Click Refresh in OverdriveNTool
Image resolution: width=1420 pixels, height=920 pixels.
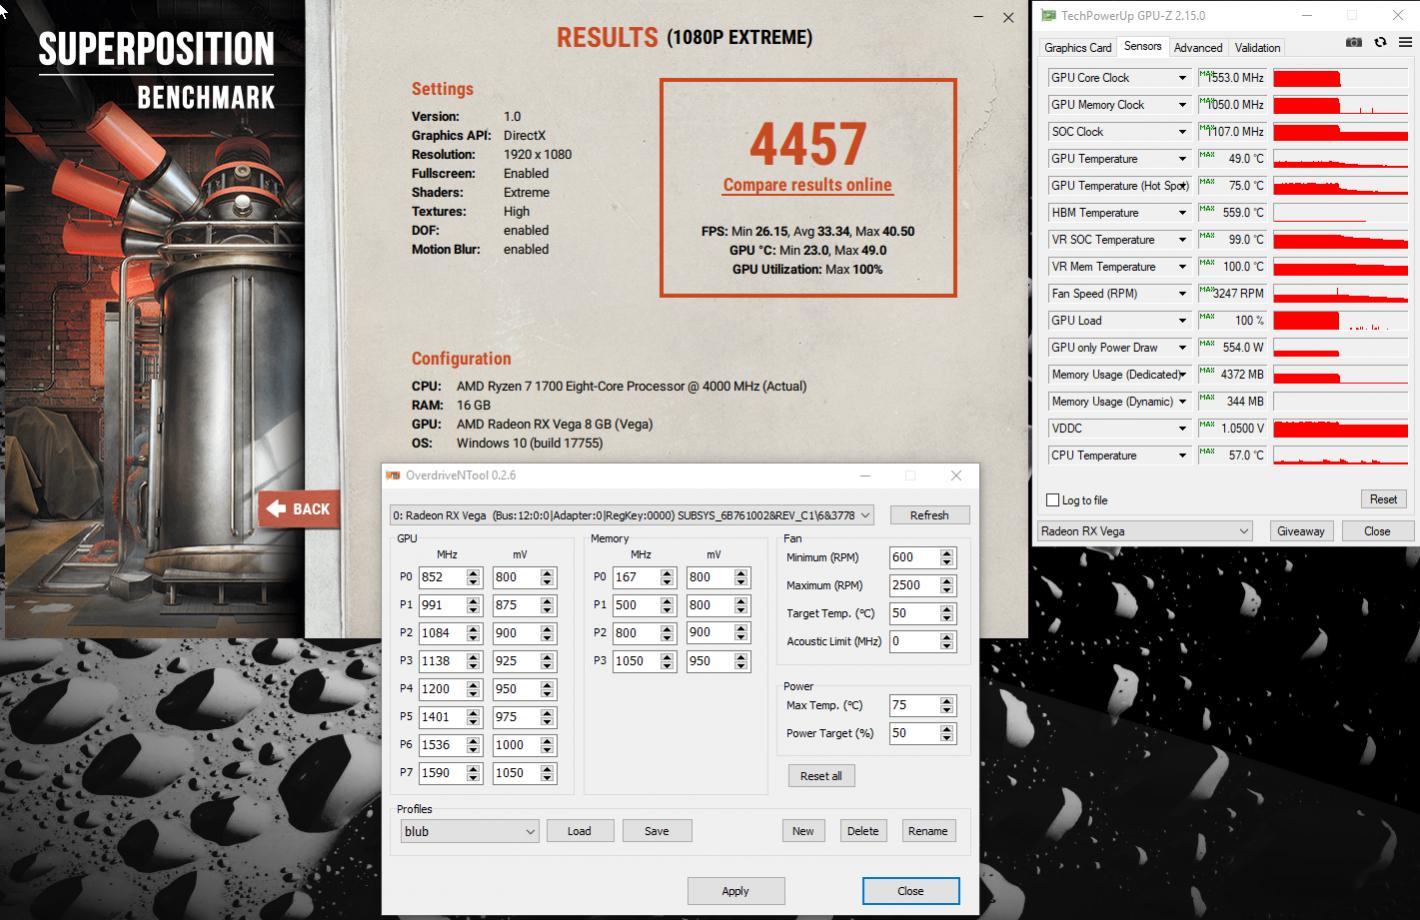point(929,515)
